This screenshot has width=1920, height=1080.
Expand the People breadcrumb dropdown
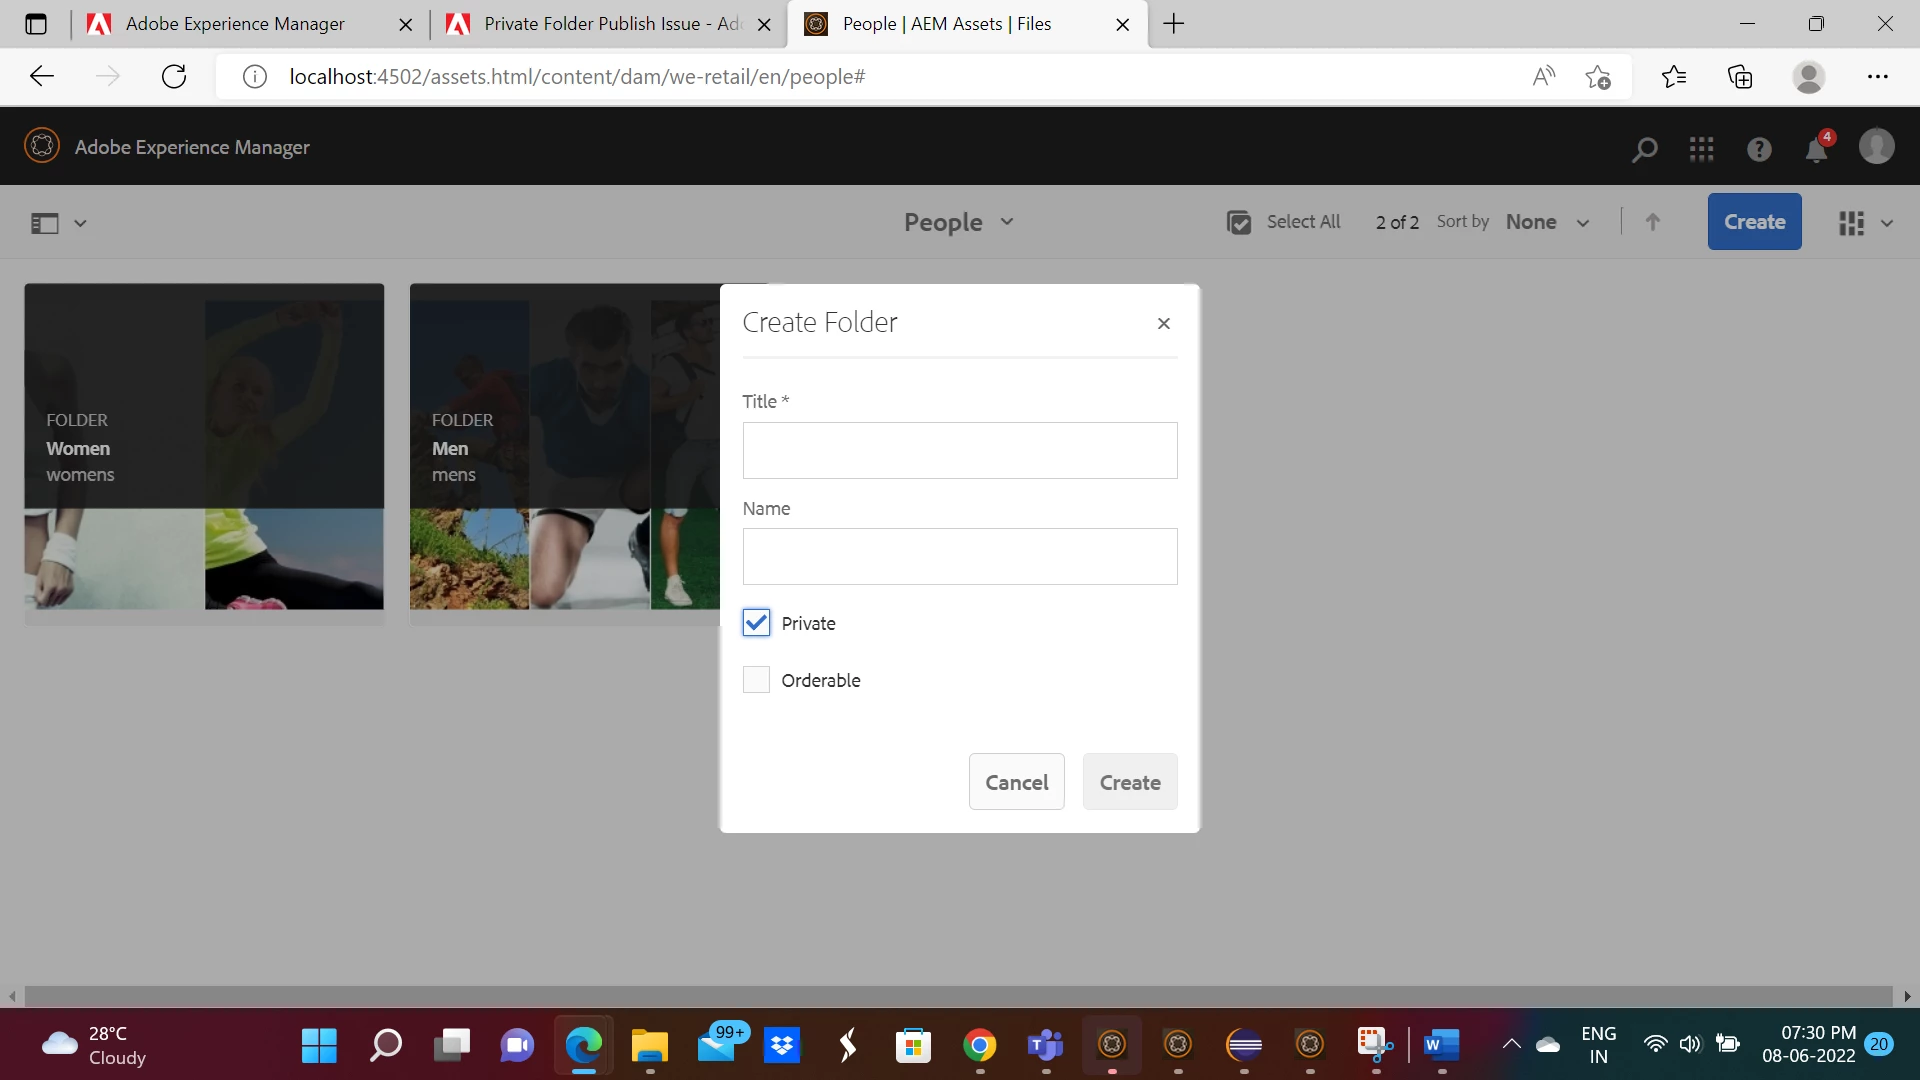pos(958,222)
